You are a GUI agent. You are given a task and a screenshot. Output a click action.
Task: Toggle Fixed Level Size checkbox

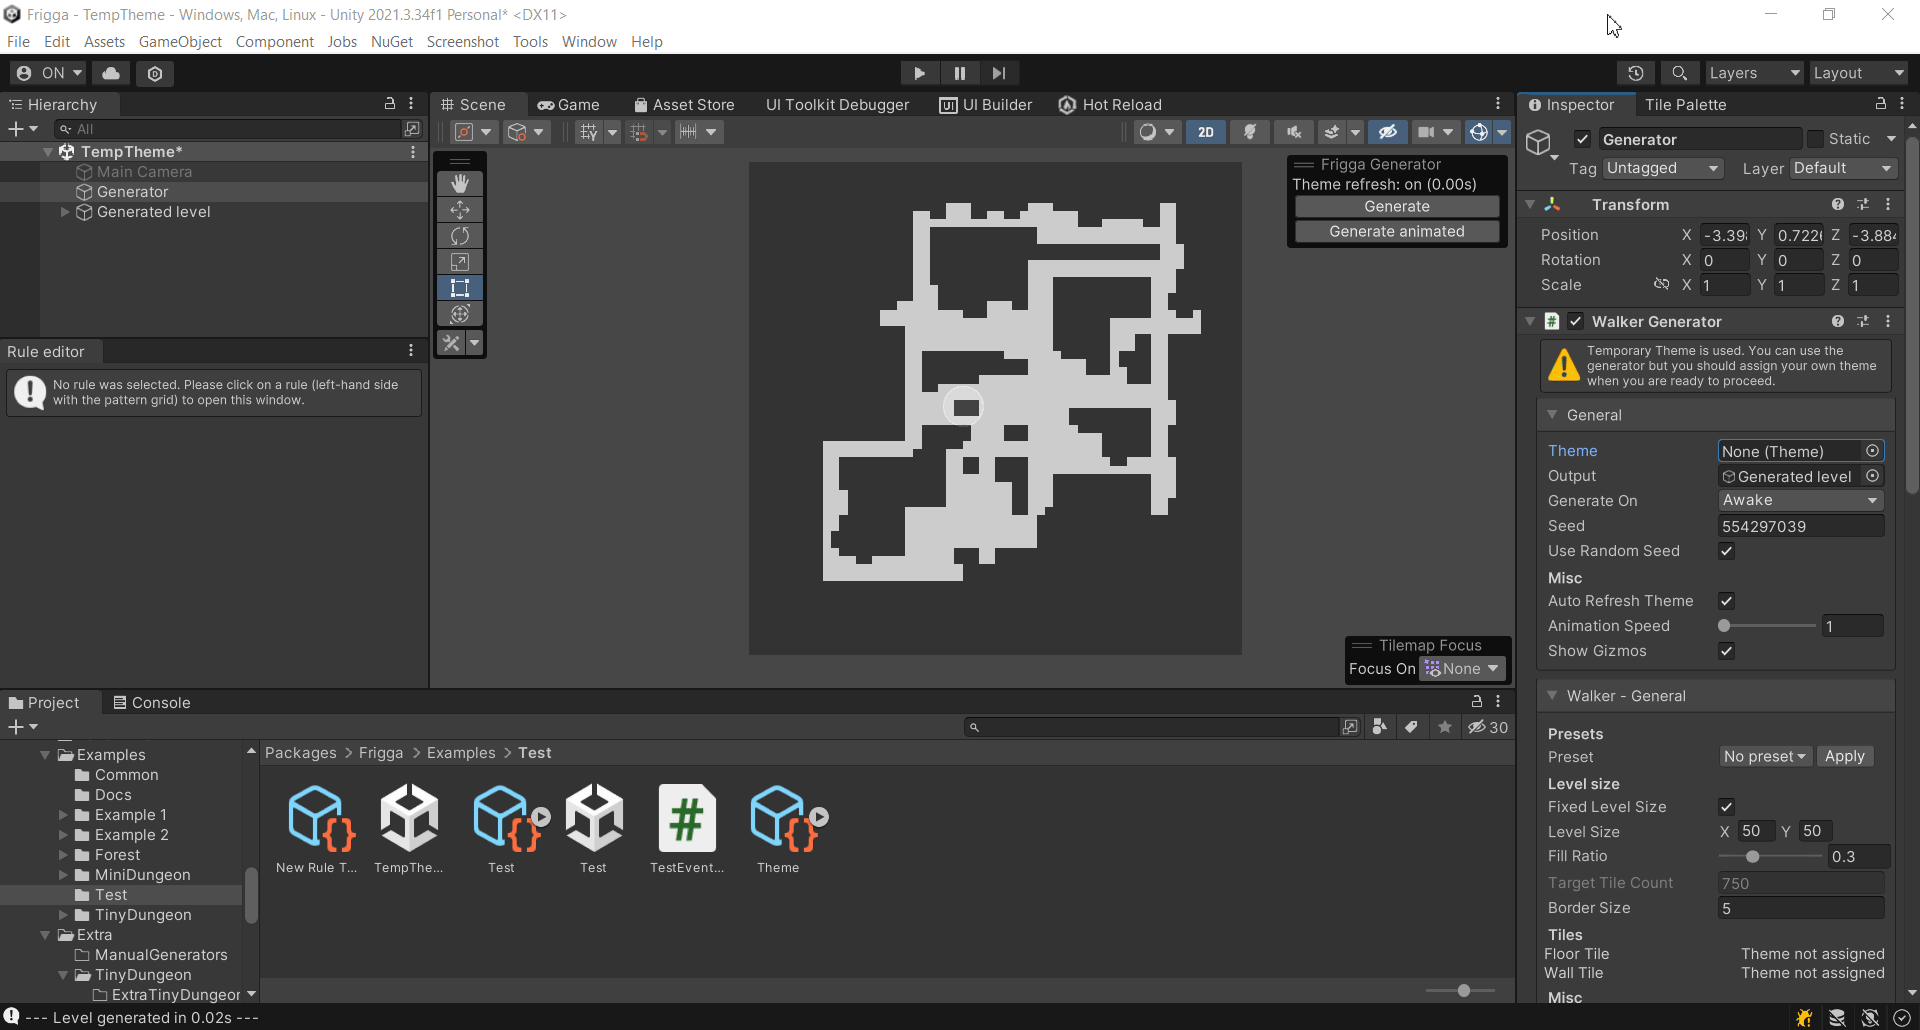[1726, 807]
